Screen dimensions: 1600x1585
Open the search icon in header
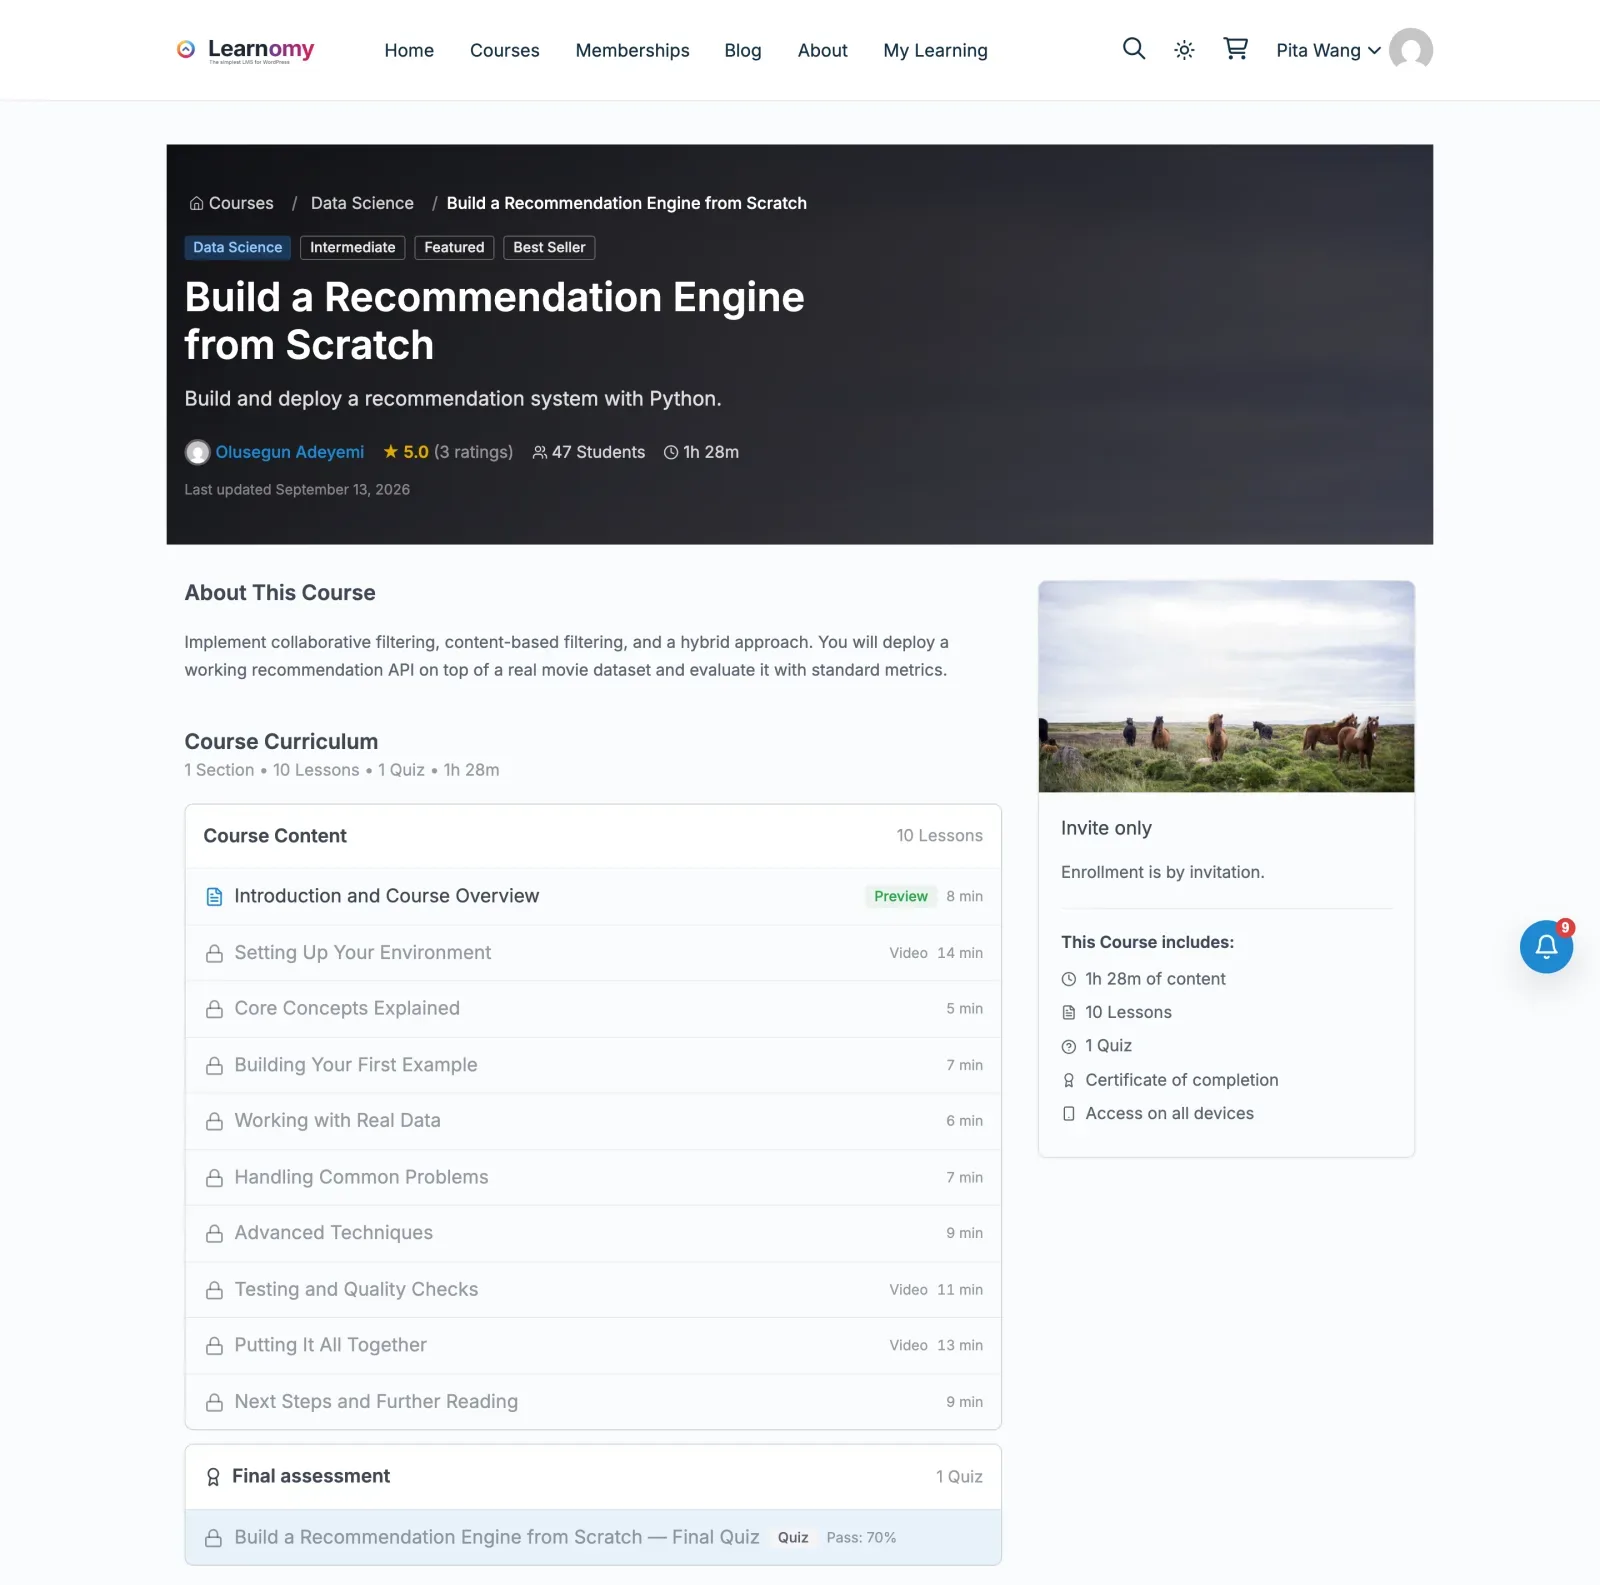(1133, 49)
